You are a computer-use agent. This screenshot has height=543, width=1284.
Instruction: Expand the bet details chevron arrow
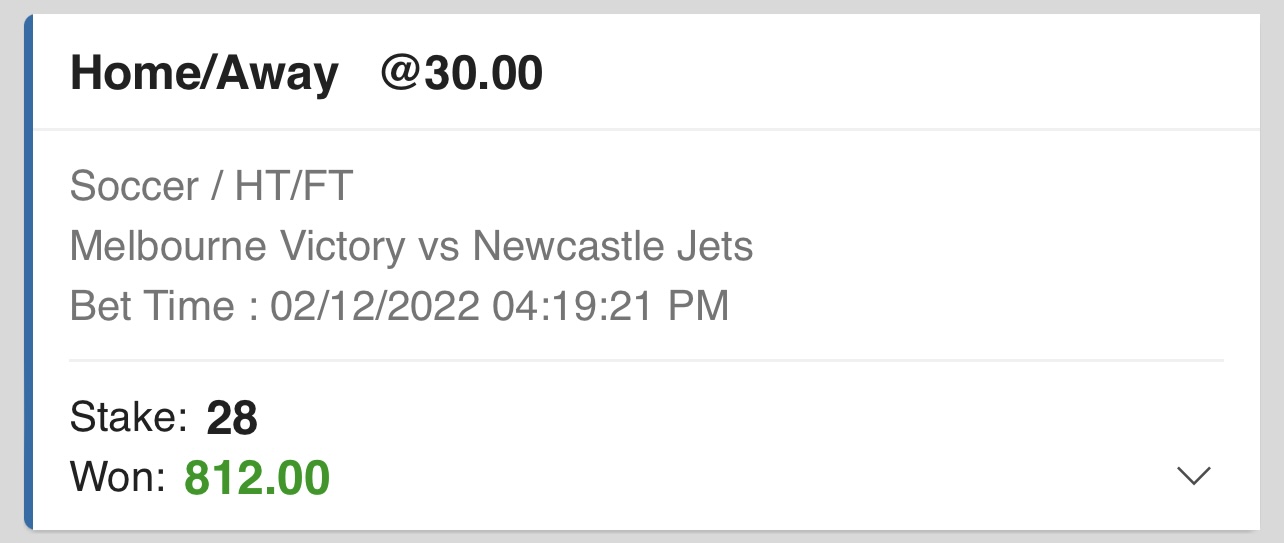click(1194, 477)
